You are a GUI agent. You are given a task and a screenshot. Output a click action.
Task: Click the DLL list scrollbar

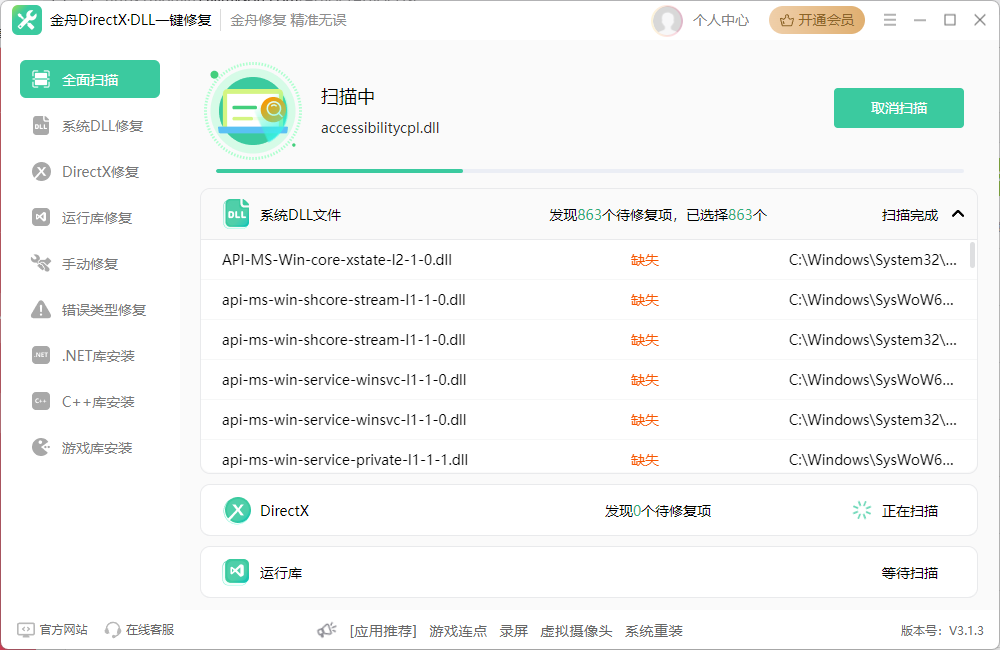[x=973, y=255]
